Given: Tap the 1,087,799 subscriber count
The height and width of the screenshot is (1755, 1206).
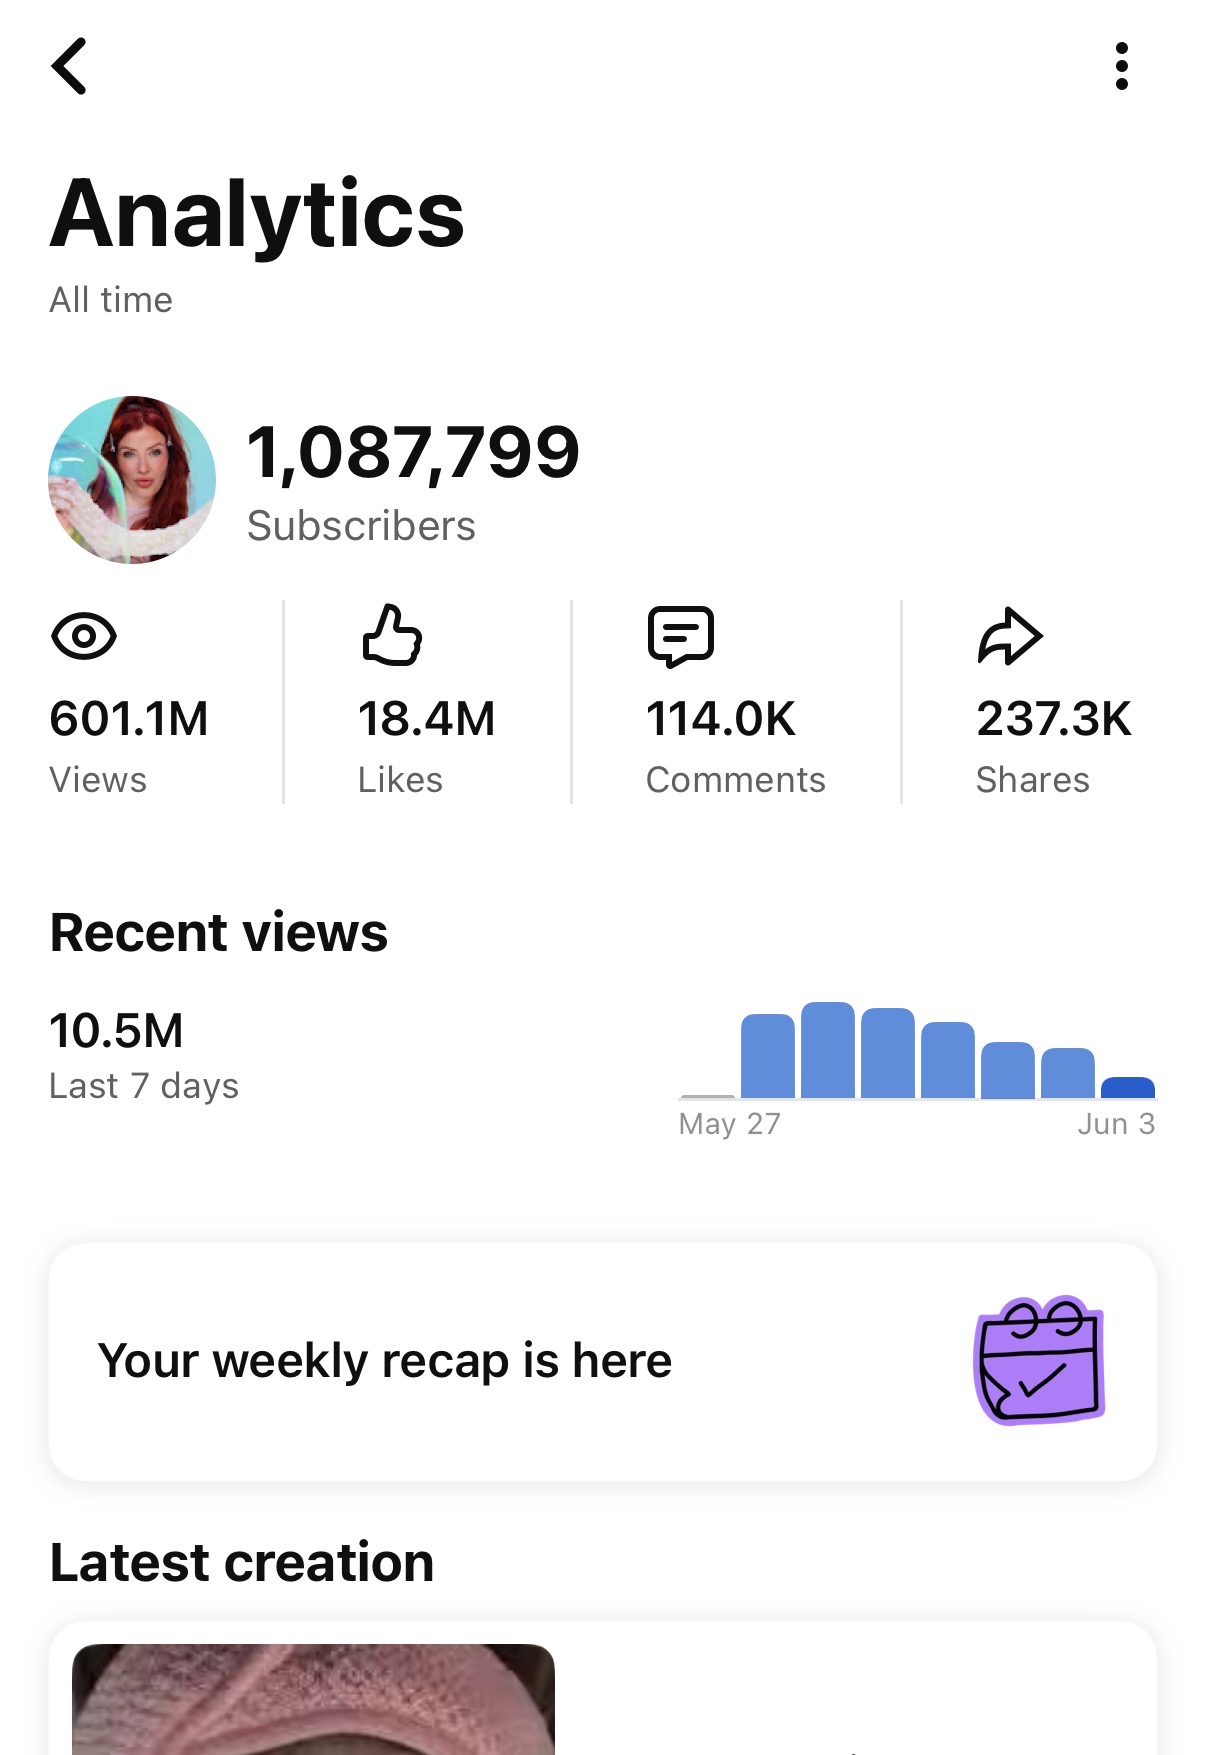Looking at the screenshot, I should point(413,453).
